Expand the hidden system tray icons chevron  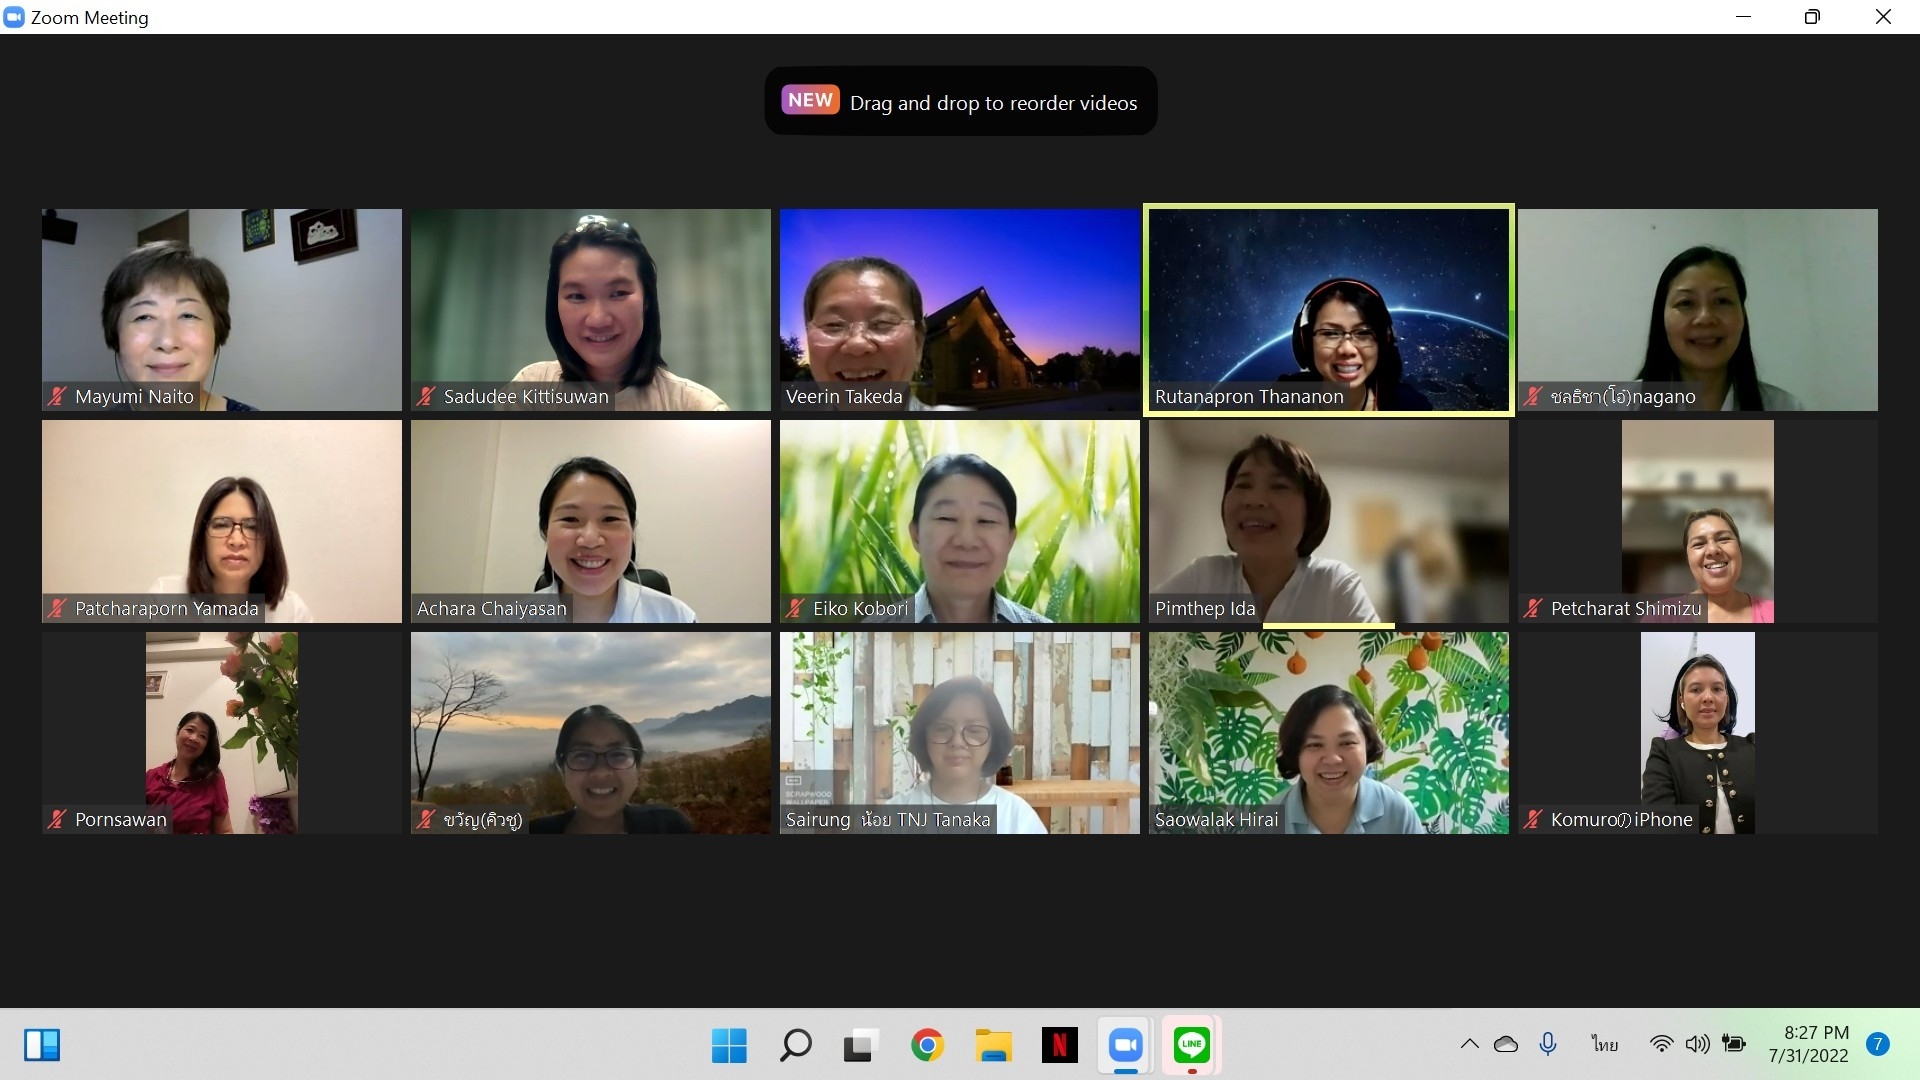tap(1469, 1044)
